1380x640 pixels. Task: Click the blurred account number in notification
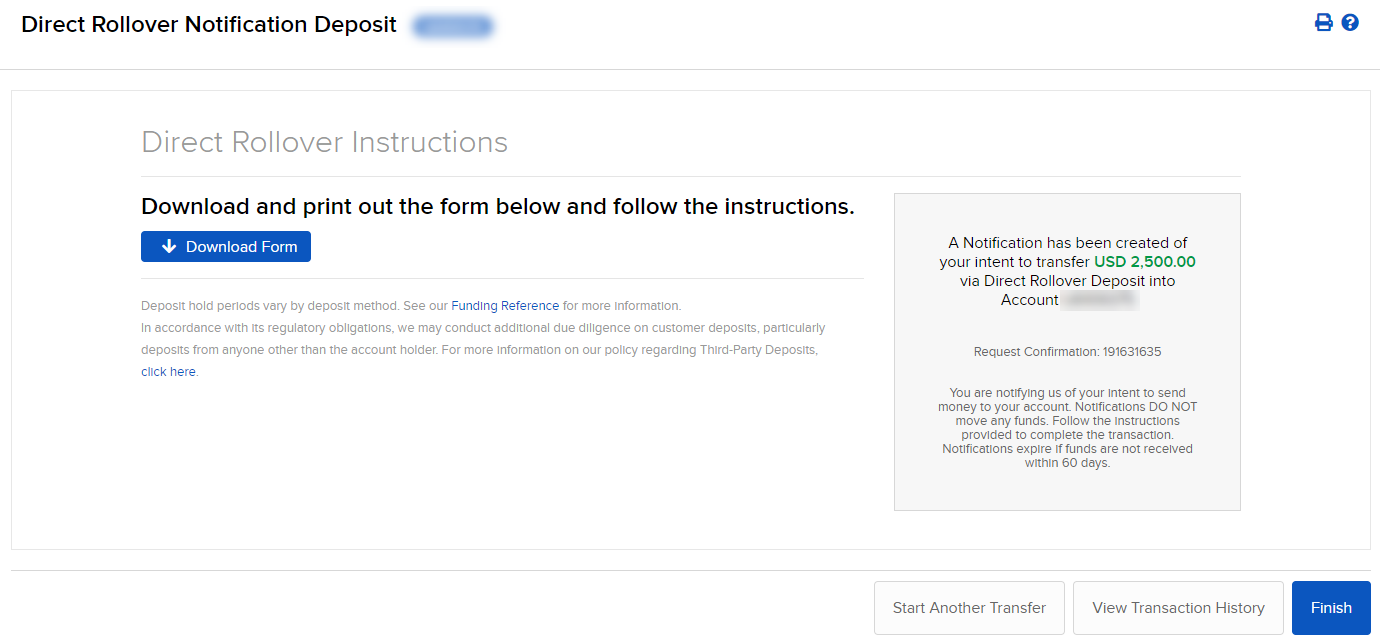click(x=1098, y=300)
